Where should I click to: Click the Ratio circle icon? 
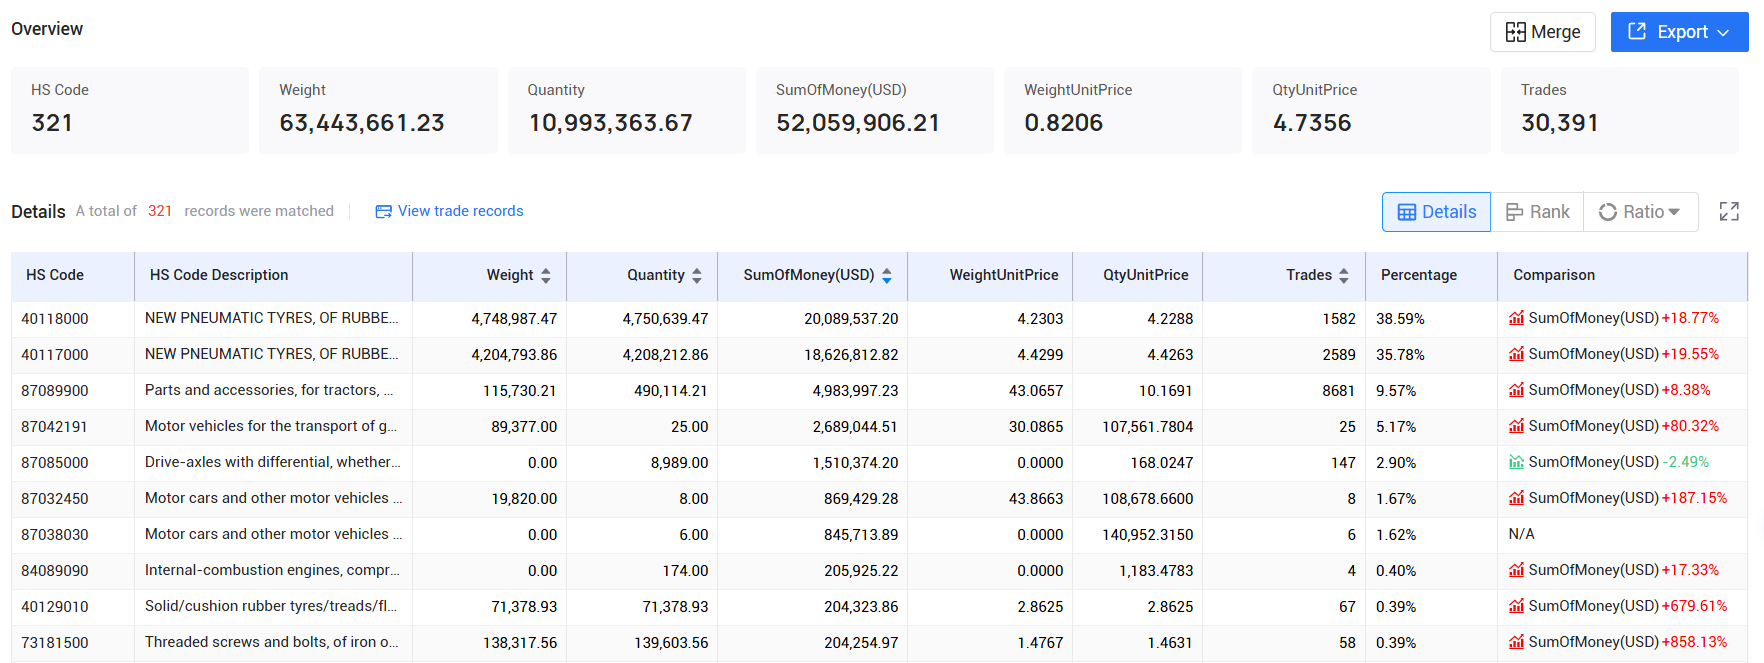coord(1608,212)
